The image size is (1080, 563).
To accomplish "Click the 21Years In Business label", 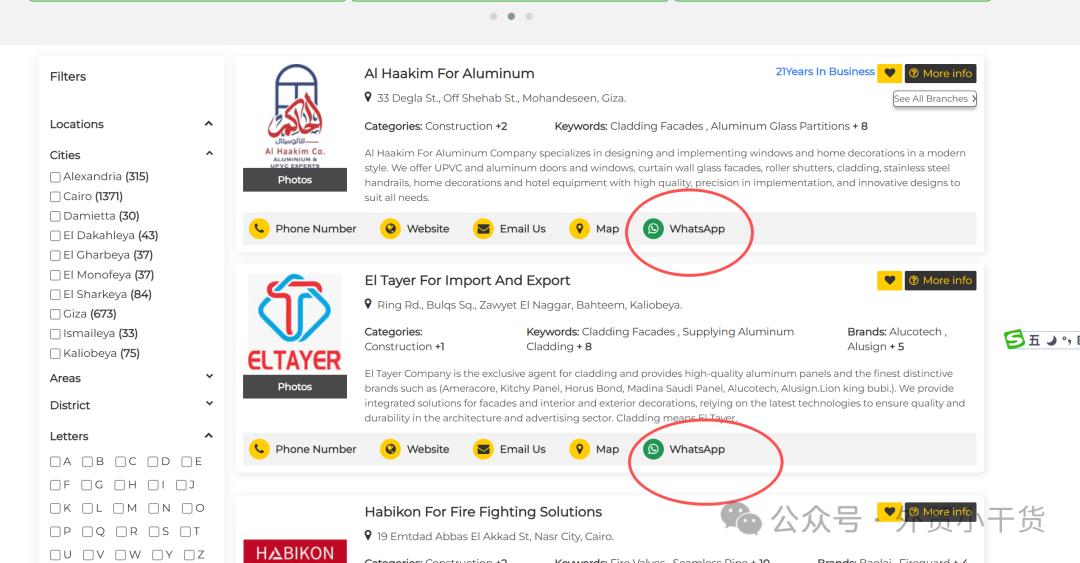I will [x=825, y=72].
